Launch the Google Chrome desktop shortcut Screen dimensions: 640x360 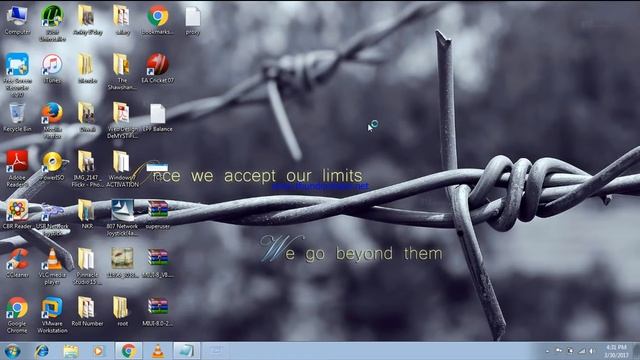point(17,315)
